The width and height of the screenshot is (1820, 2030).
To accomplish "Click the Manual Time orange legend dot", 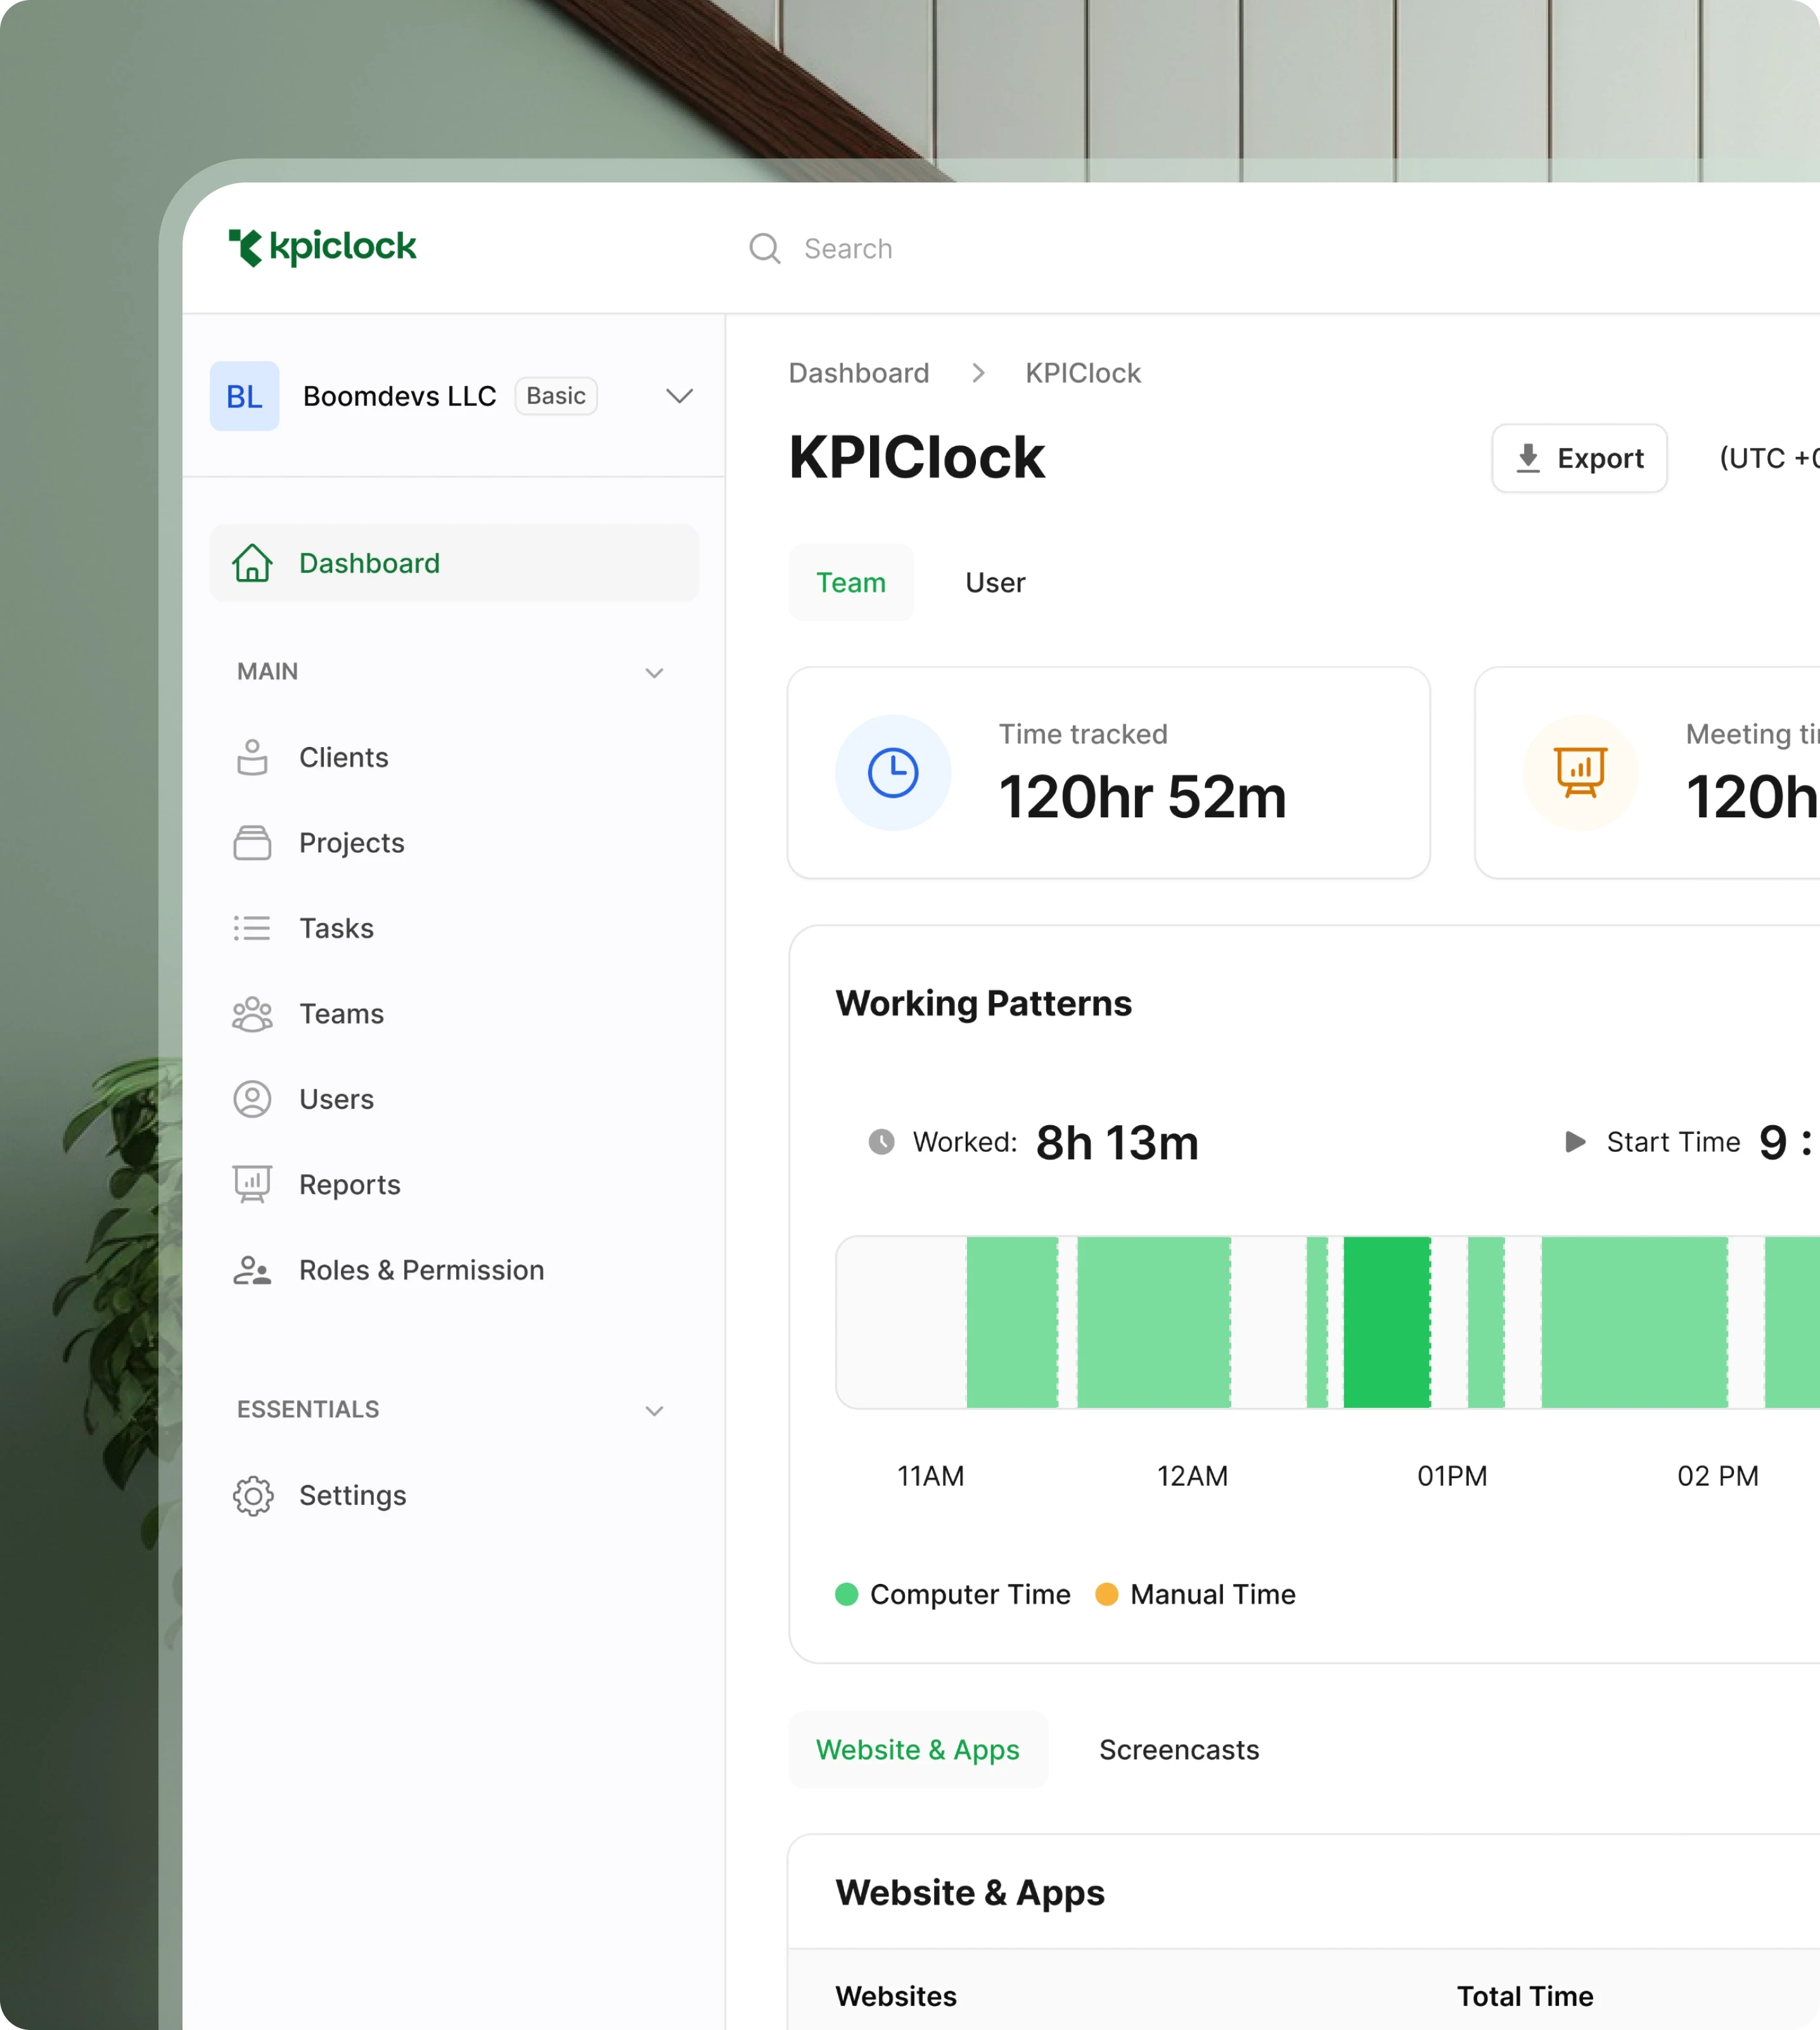I will (1107, 1594).
